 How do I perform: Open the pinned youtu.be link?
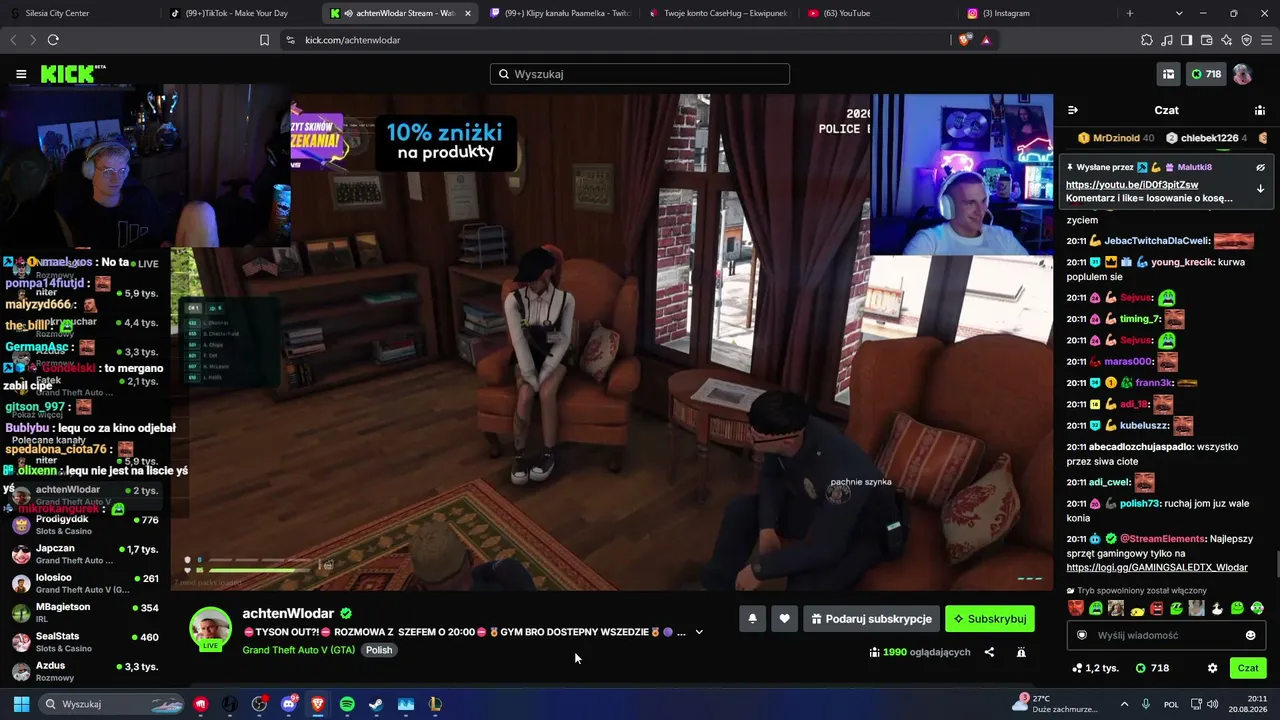(1132, 185)
